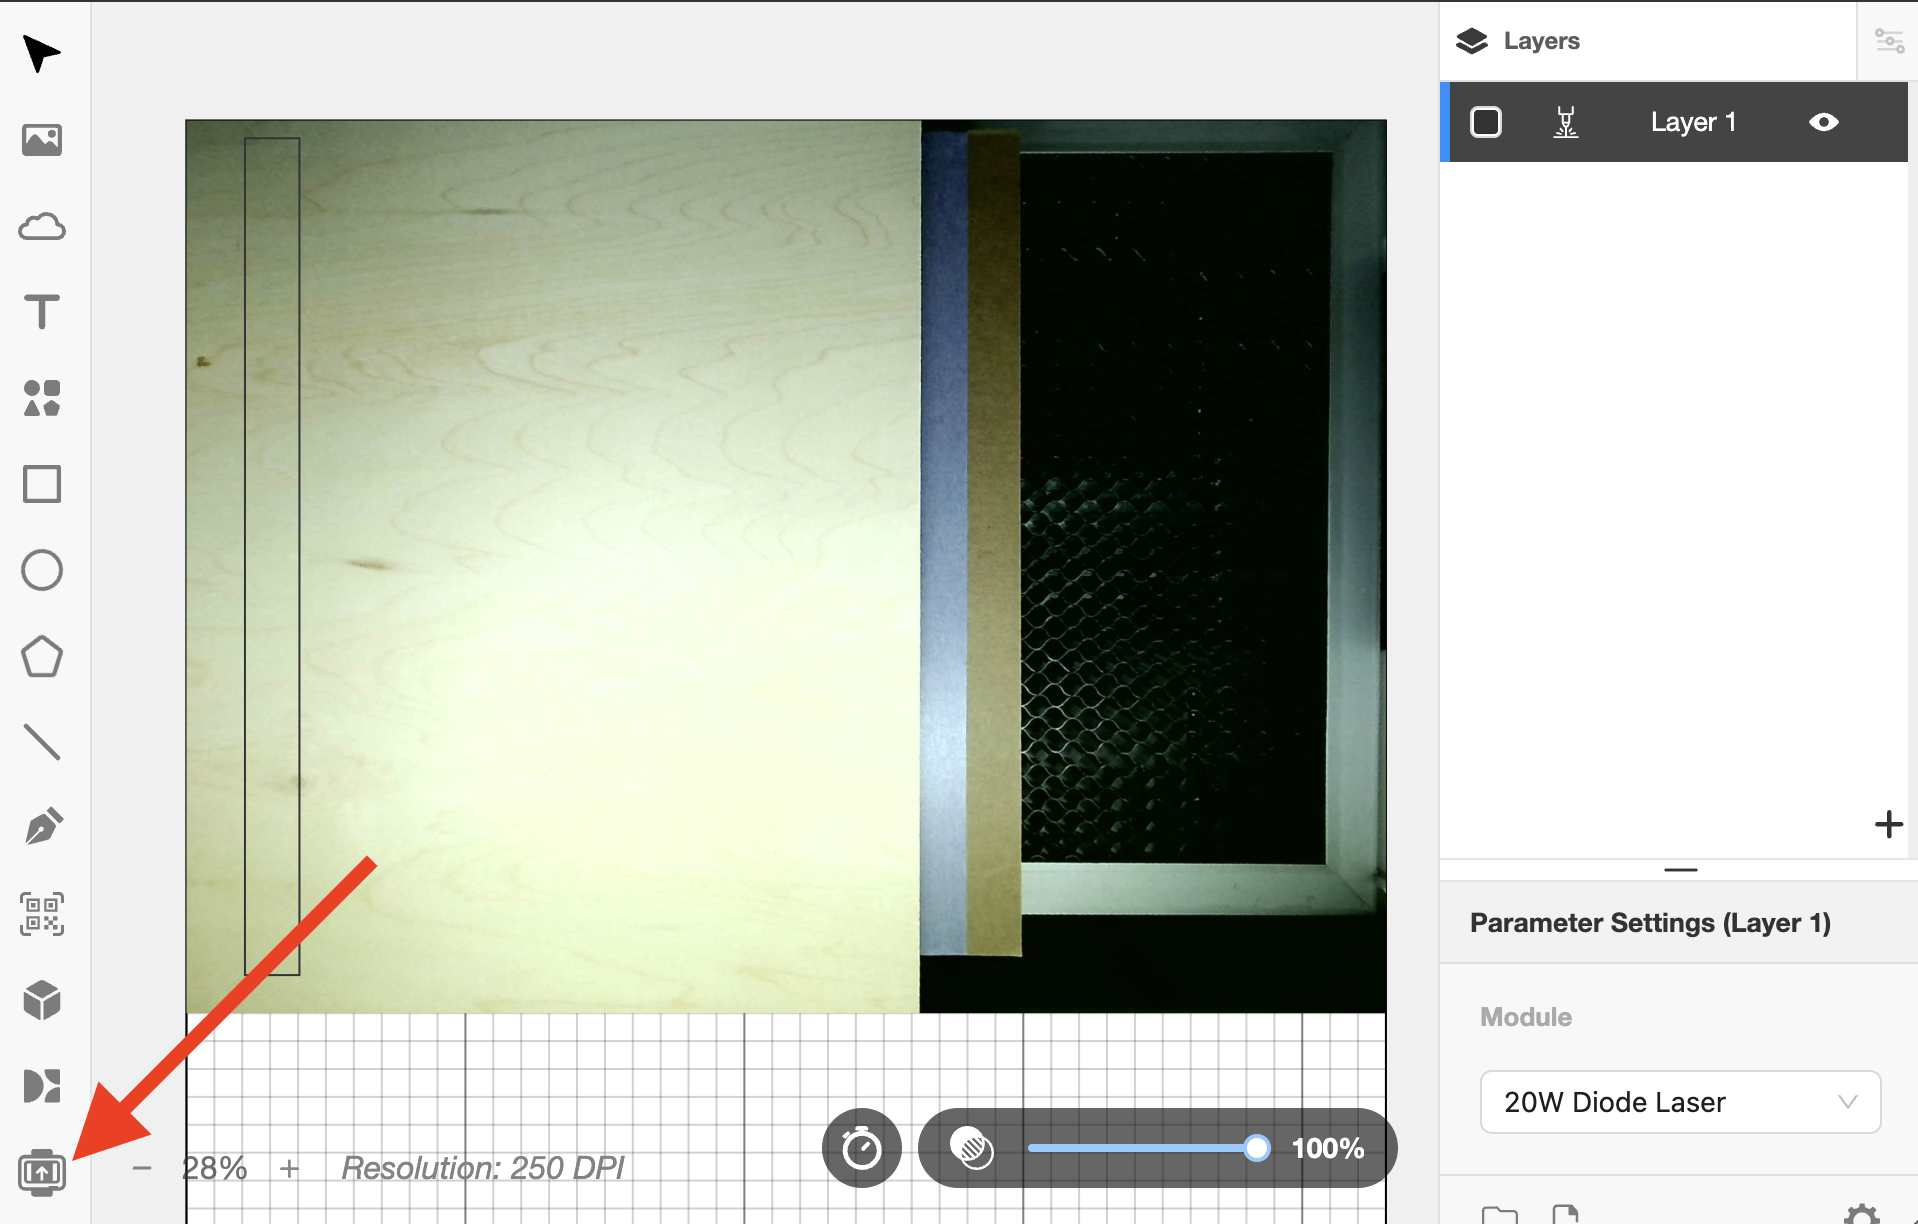This screenshot has width=1918, height=1224.
Task: Open the QR code generator tool
Action: click(41, 914)
